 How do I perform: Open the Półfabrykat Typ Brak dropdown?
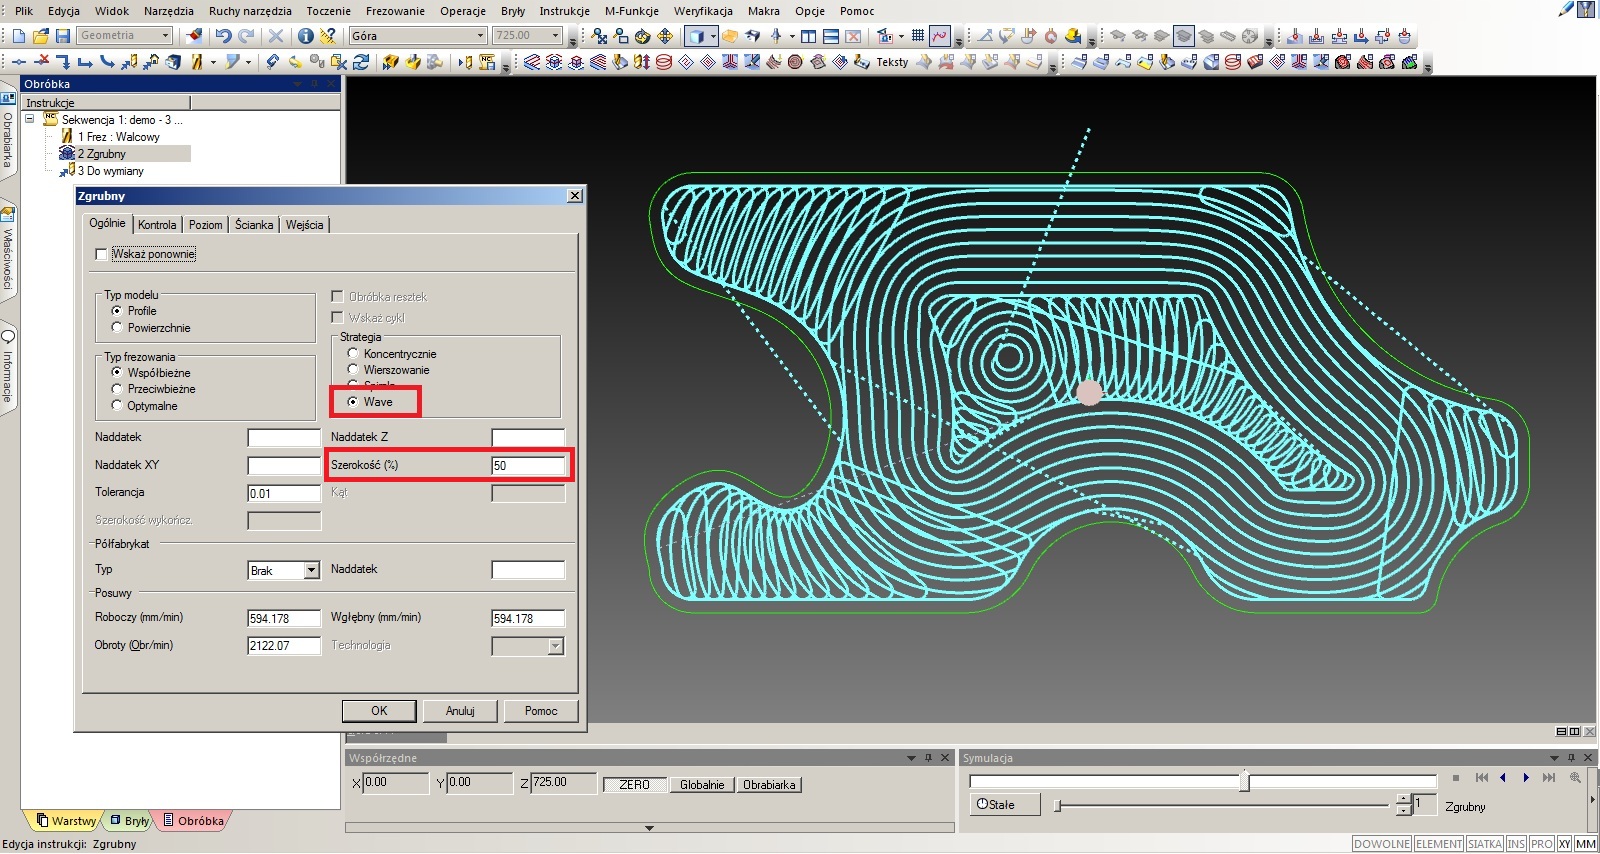click(311, 570)
